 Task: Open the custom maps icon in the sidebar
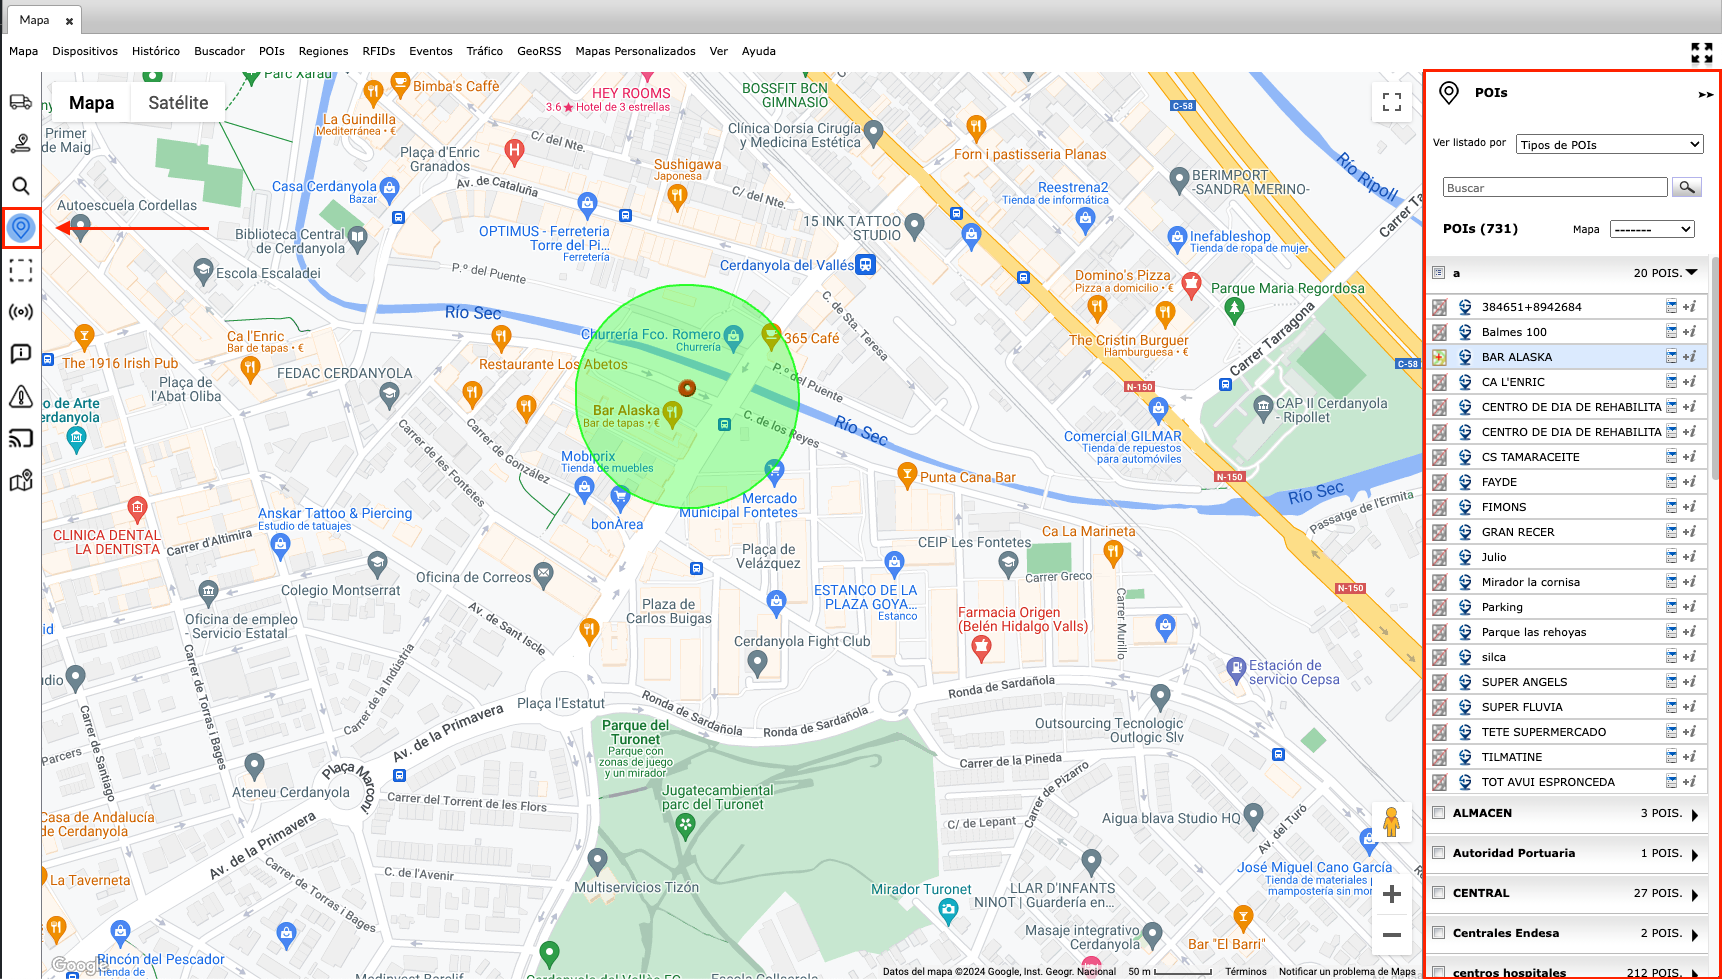(x=21, y=481)
